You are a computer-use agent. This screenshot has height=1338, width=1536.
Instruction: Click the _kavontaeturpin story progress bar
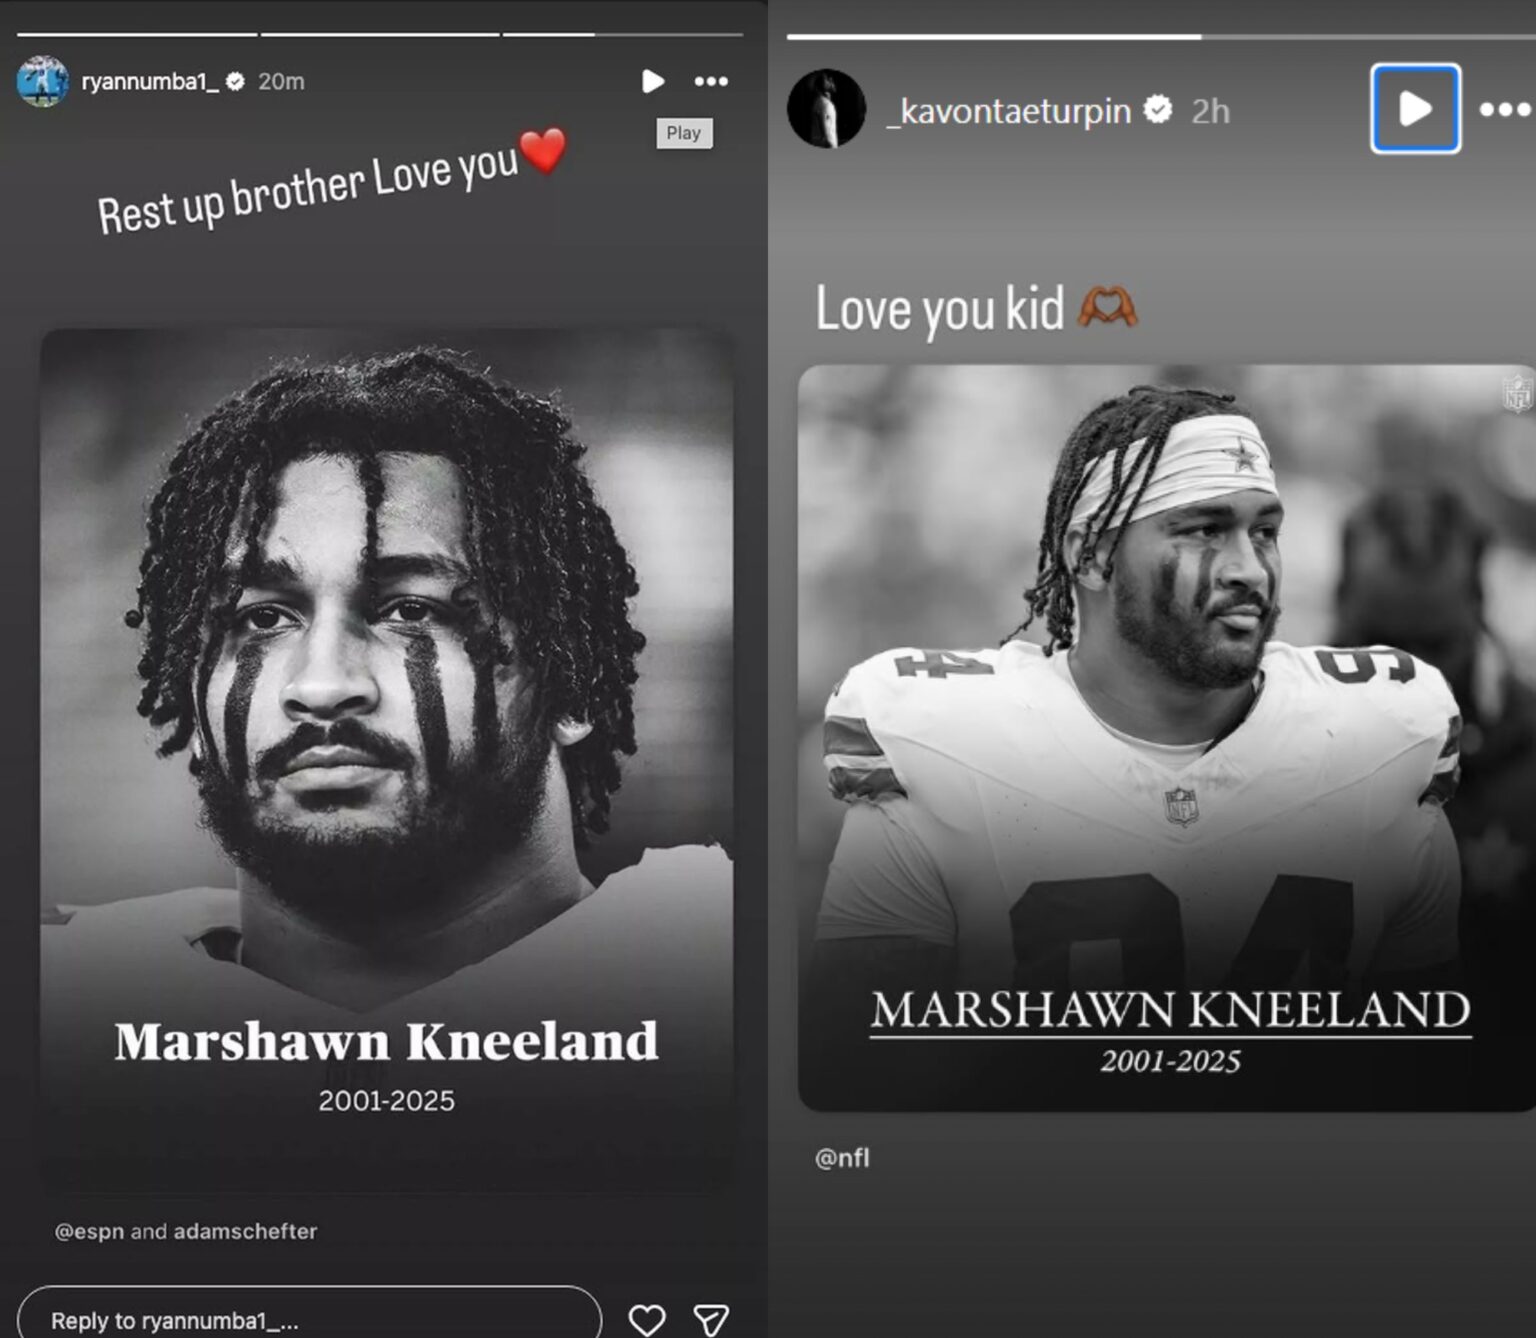coord(1161,37)
